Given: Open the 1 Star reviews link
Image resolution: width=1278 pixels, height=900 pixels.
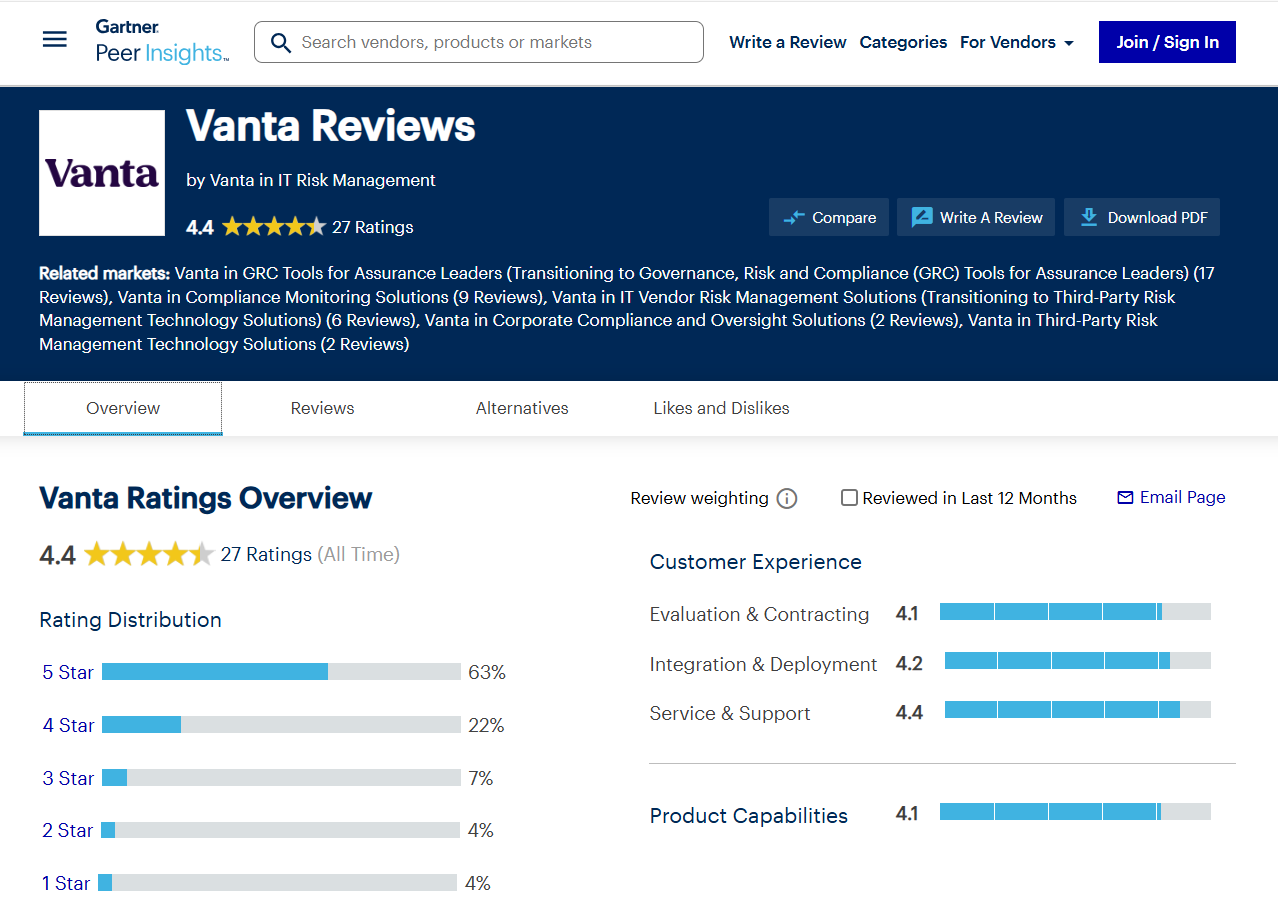Looking at the screenshot, I should (66, 883).
